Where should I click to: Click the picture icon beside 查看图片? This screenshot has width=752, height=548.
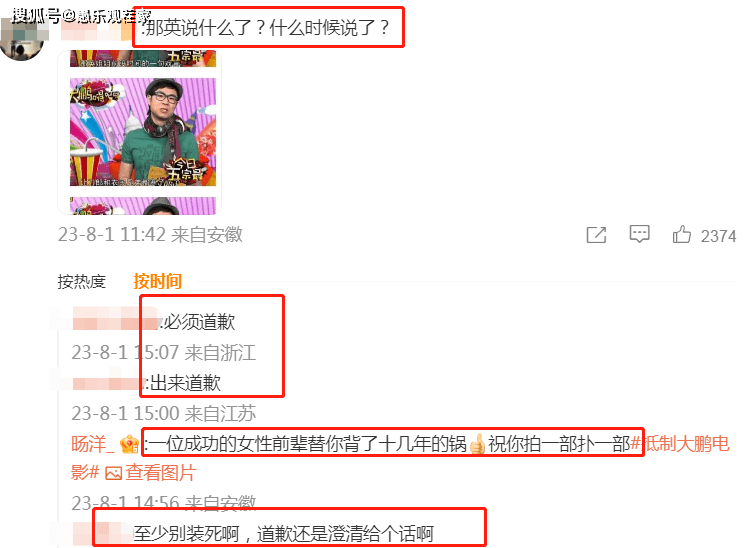(x=114, y=474)
